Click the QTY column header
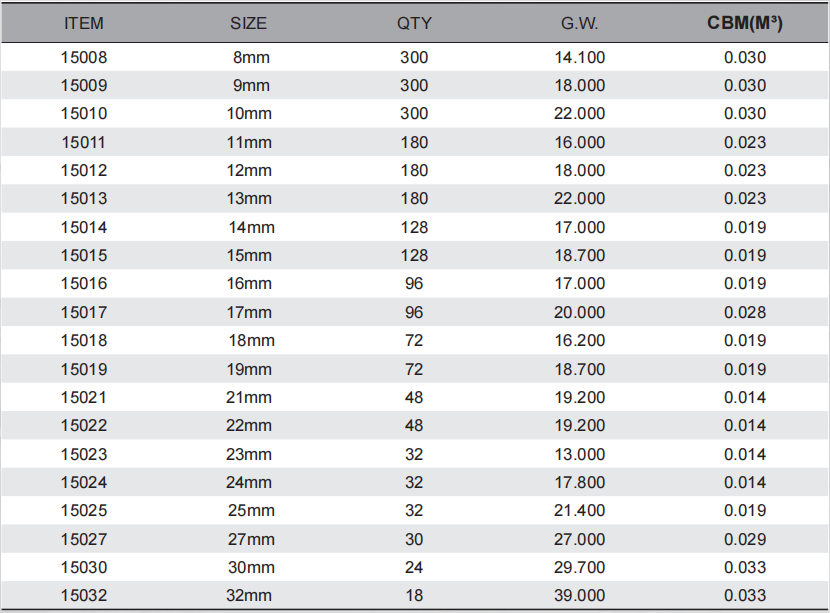 [x=414, y=23]
